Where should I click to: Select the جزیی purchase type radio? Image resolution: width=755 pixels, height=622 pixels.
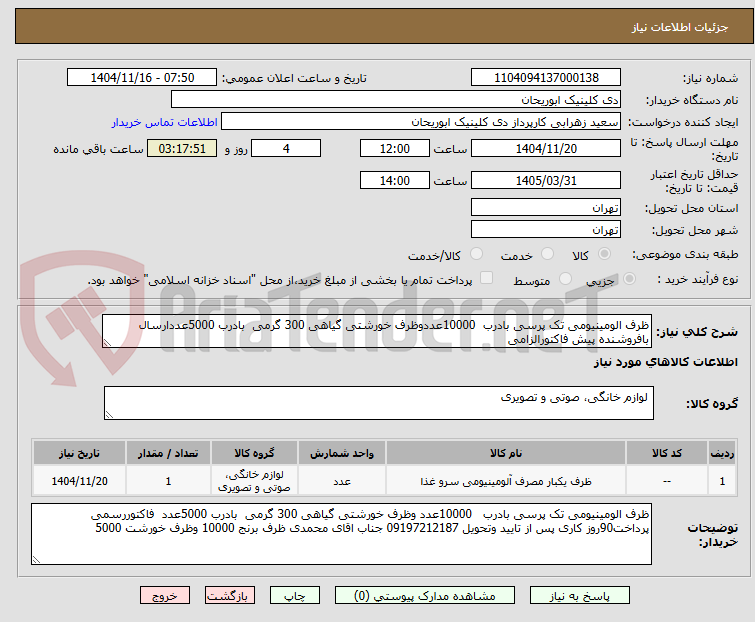[x=629, y=279]
